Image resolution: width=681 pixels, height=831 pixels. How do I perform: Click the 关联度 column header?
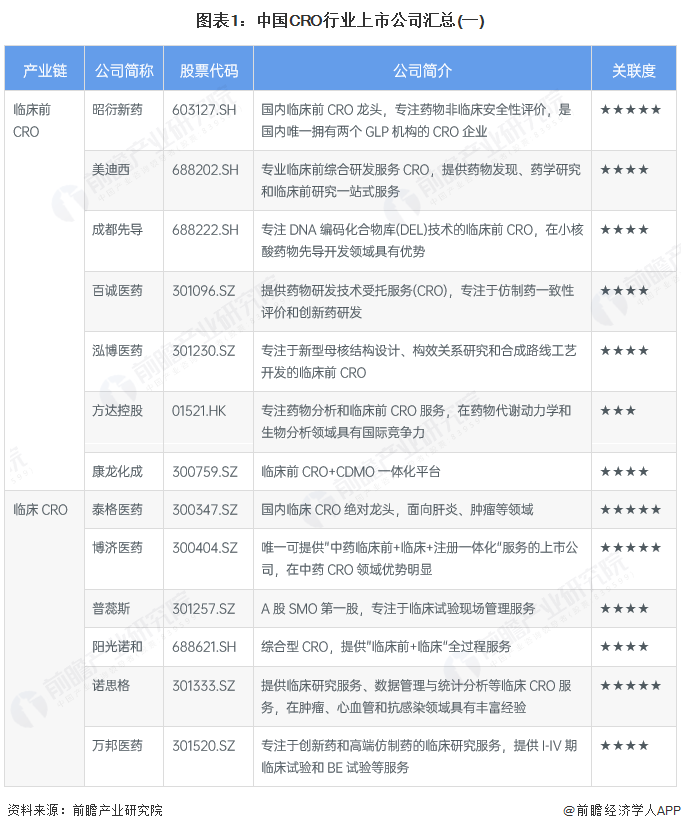click(634, 70)
